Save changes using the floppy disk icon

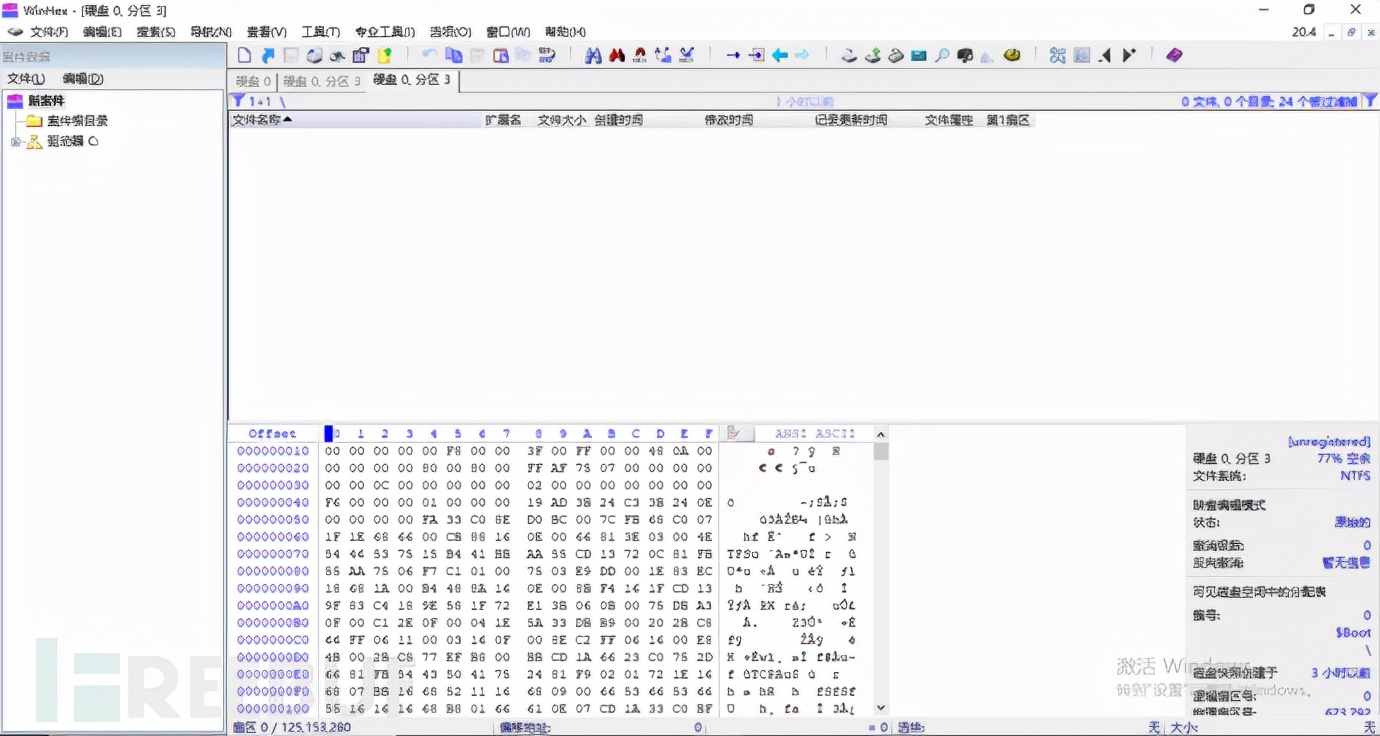coord(291,55)
